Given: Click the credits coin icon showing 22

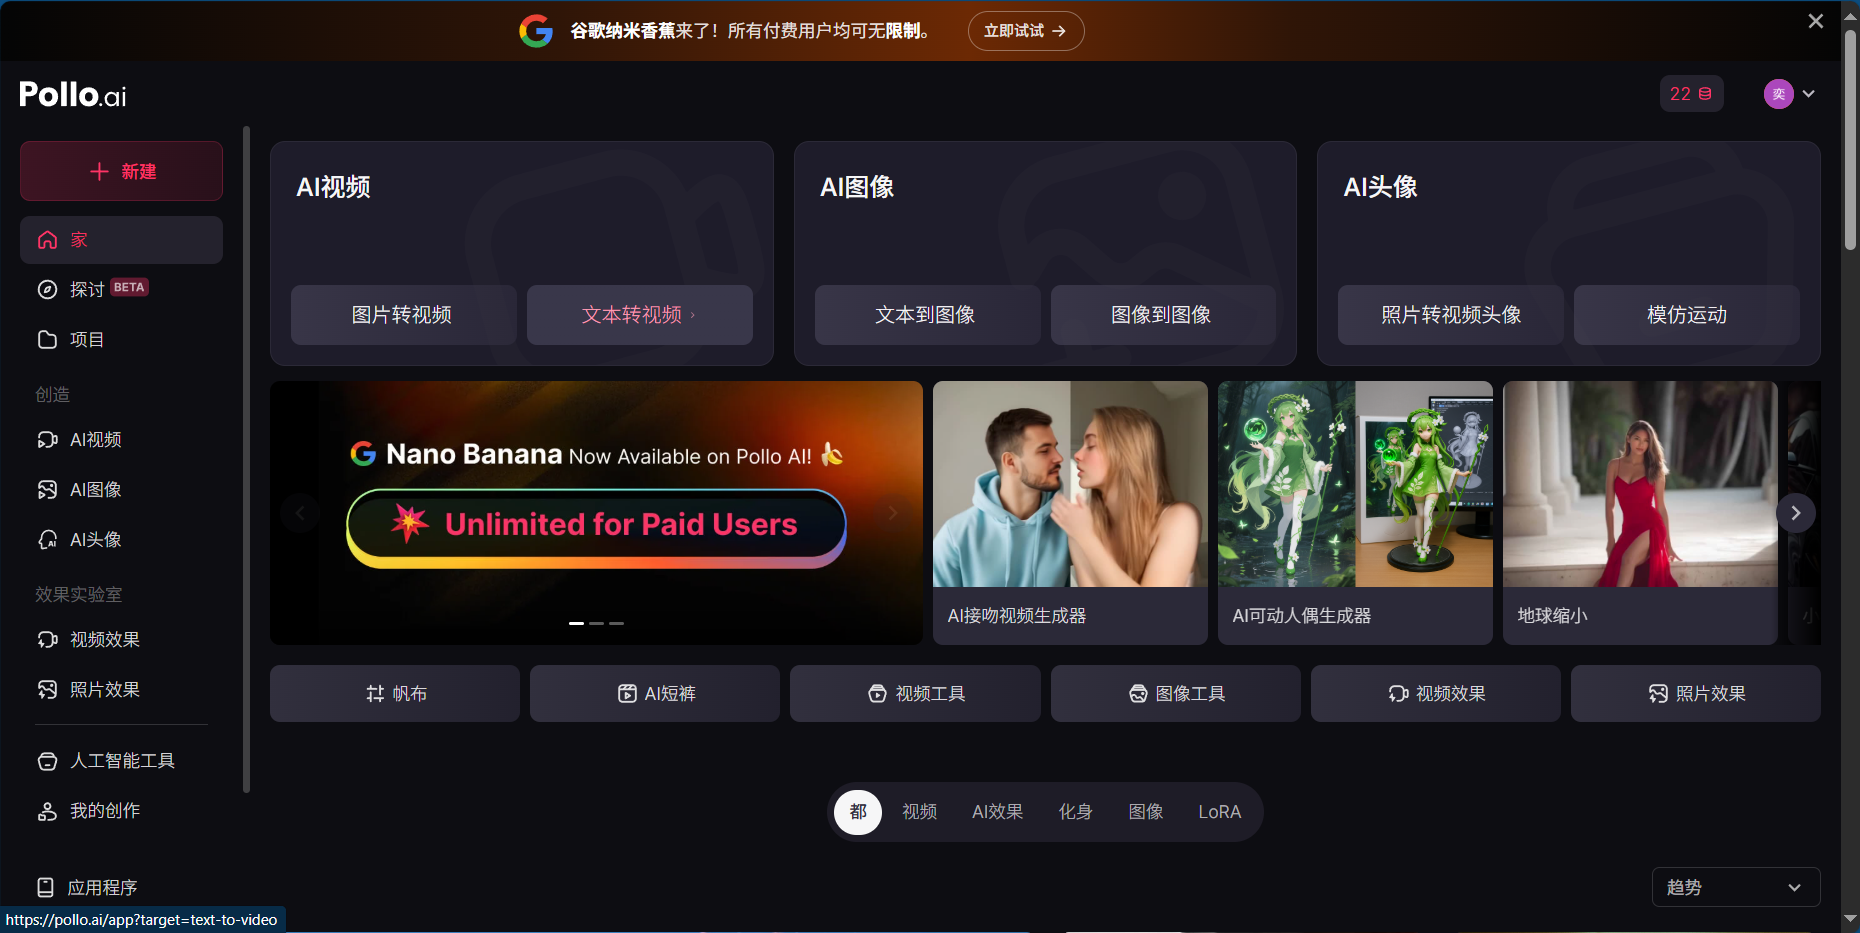Looking at the screenshot, I should click(1705, 94).
